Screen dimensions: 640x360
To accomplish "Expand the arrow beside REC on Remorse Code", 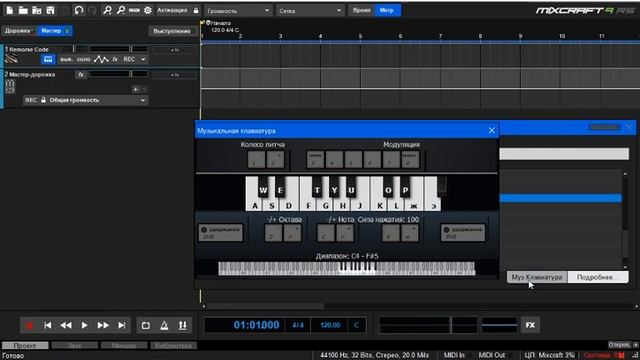I will [x=143, y=60].
